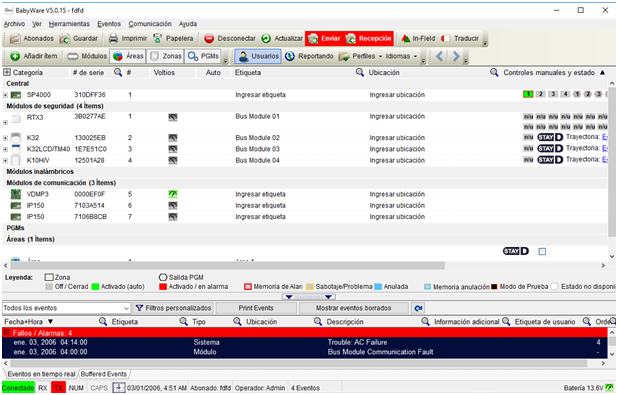Select the AC Failure trouble event row
The width and height of the screenshot is (618, 395).
tap(305, 342)
